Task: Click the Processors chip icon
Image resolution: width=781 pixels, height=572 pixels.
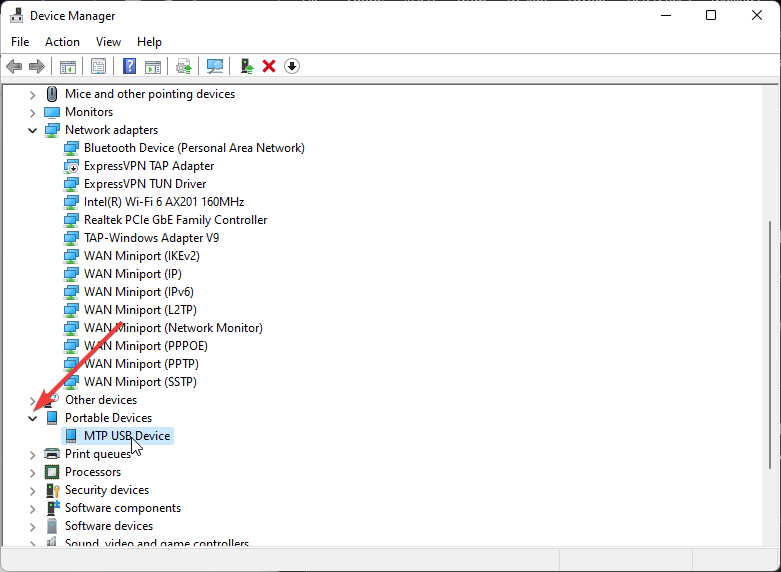Action: pos(52,472)
